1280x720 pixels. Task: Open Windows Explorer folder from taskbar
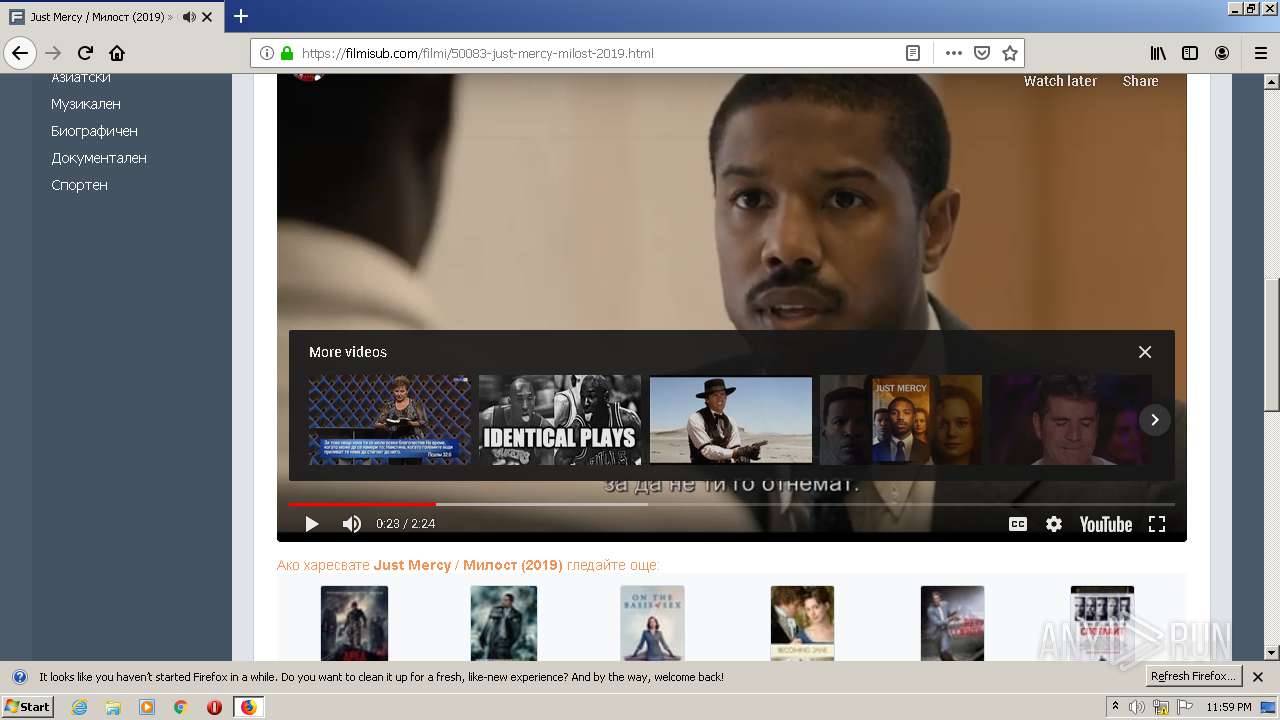[x=113, y=707]
